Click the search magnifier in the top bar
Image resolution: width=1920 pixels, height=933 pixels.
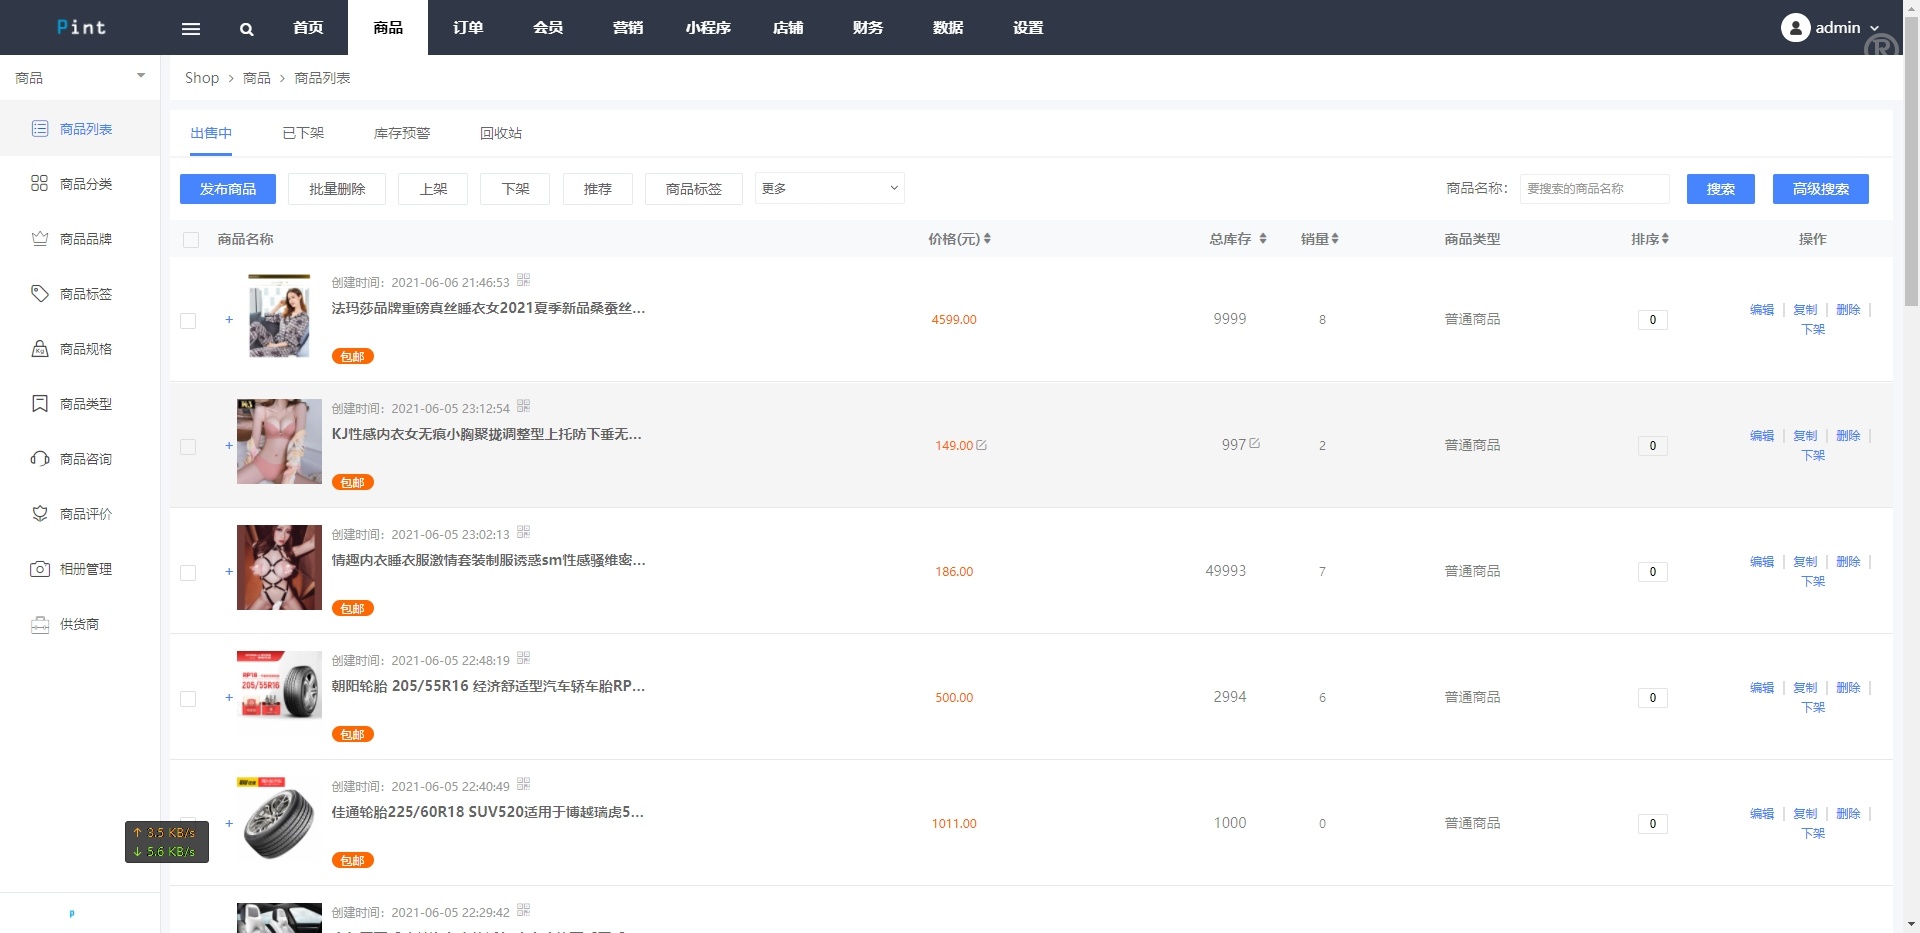point(246,28)
